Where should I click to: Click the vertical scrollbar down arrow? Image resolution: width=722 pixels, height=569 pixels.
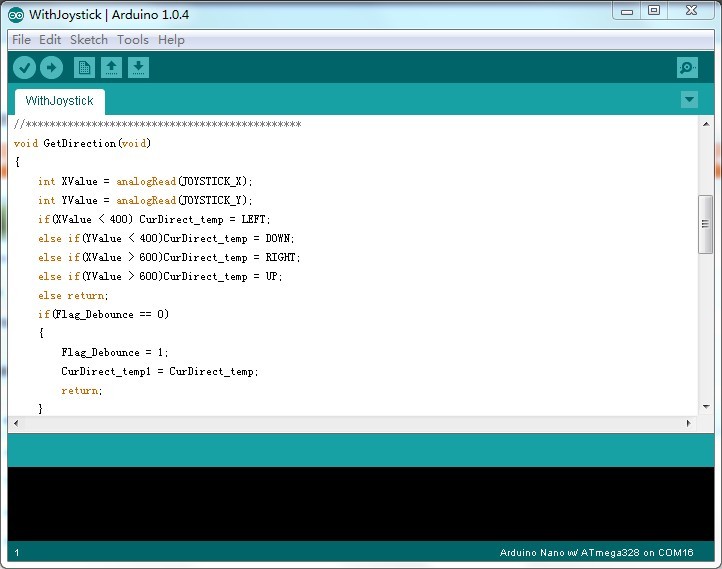click(706, 406)
